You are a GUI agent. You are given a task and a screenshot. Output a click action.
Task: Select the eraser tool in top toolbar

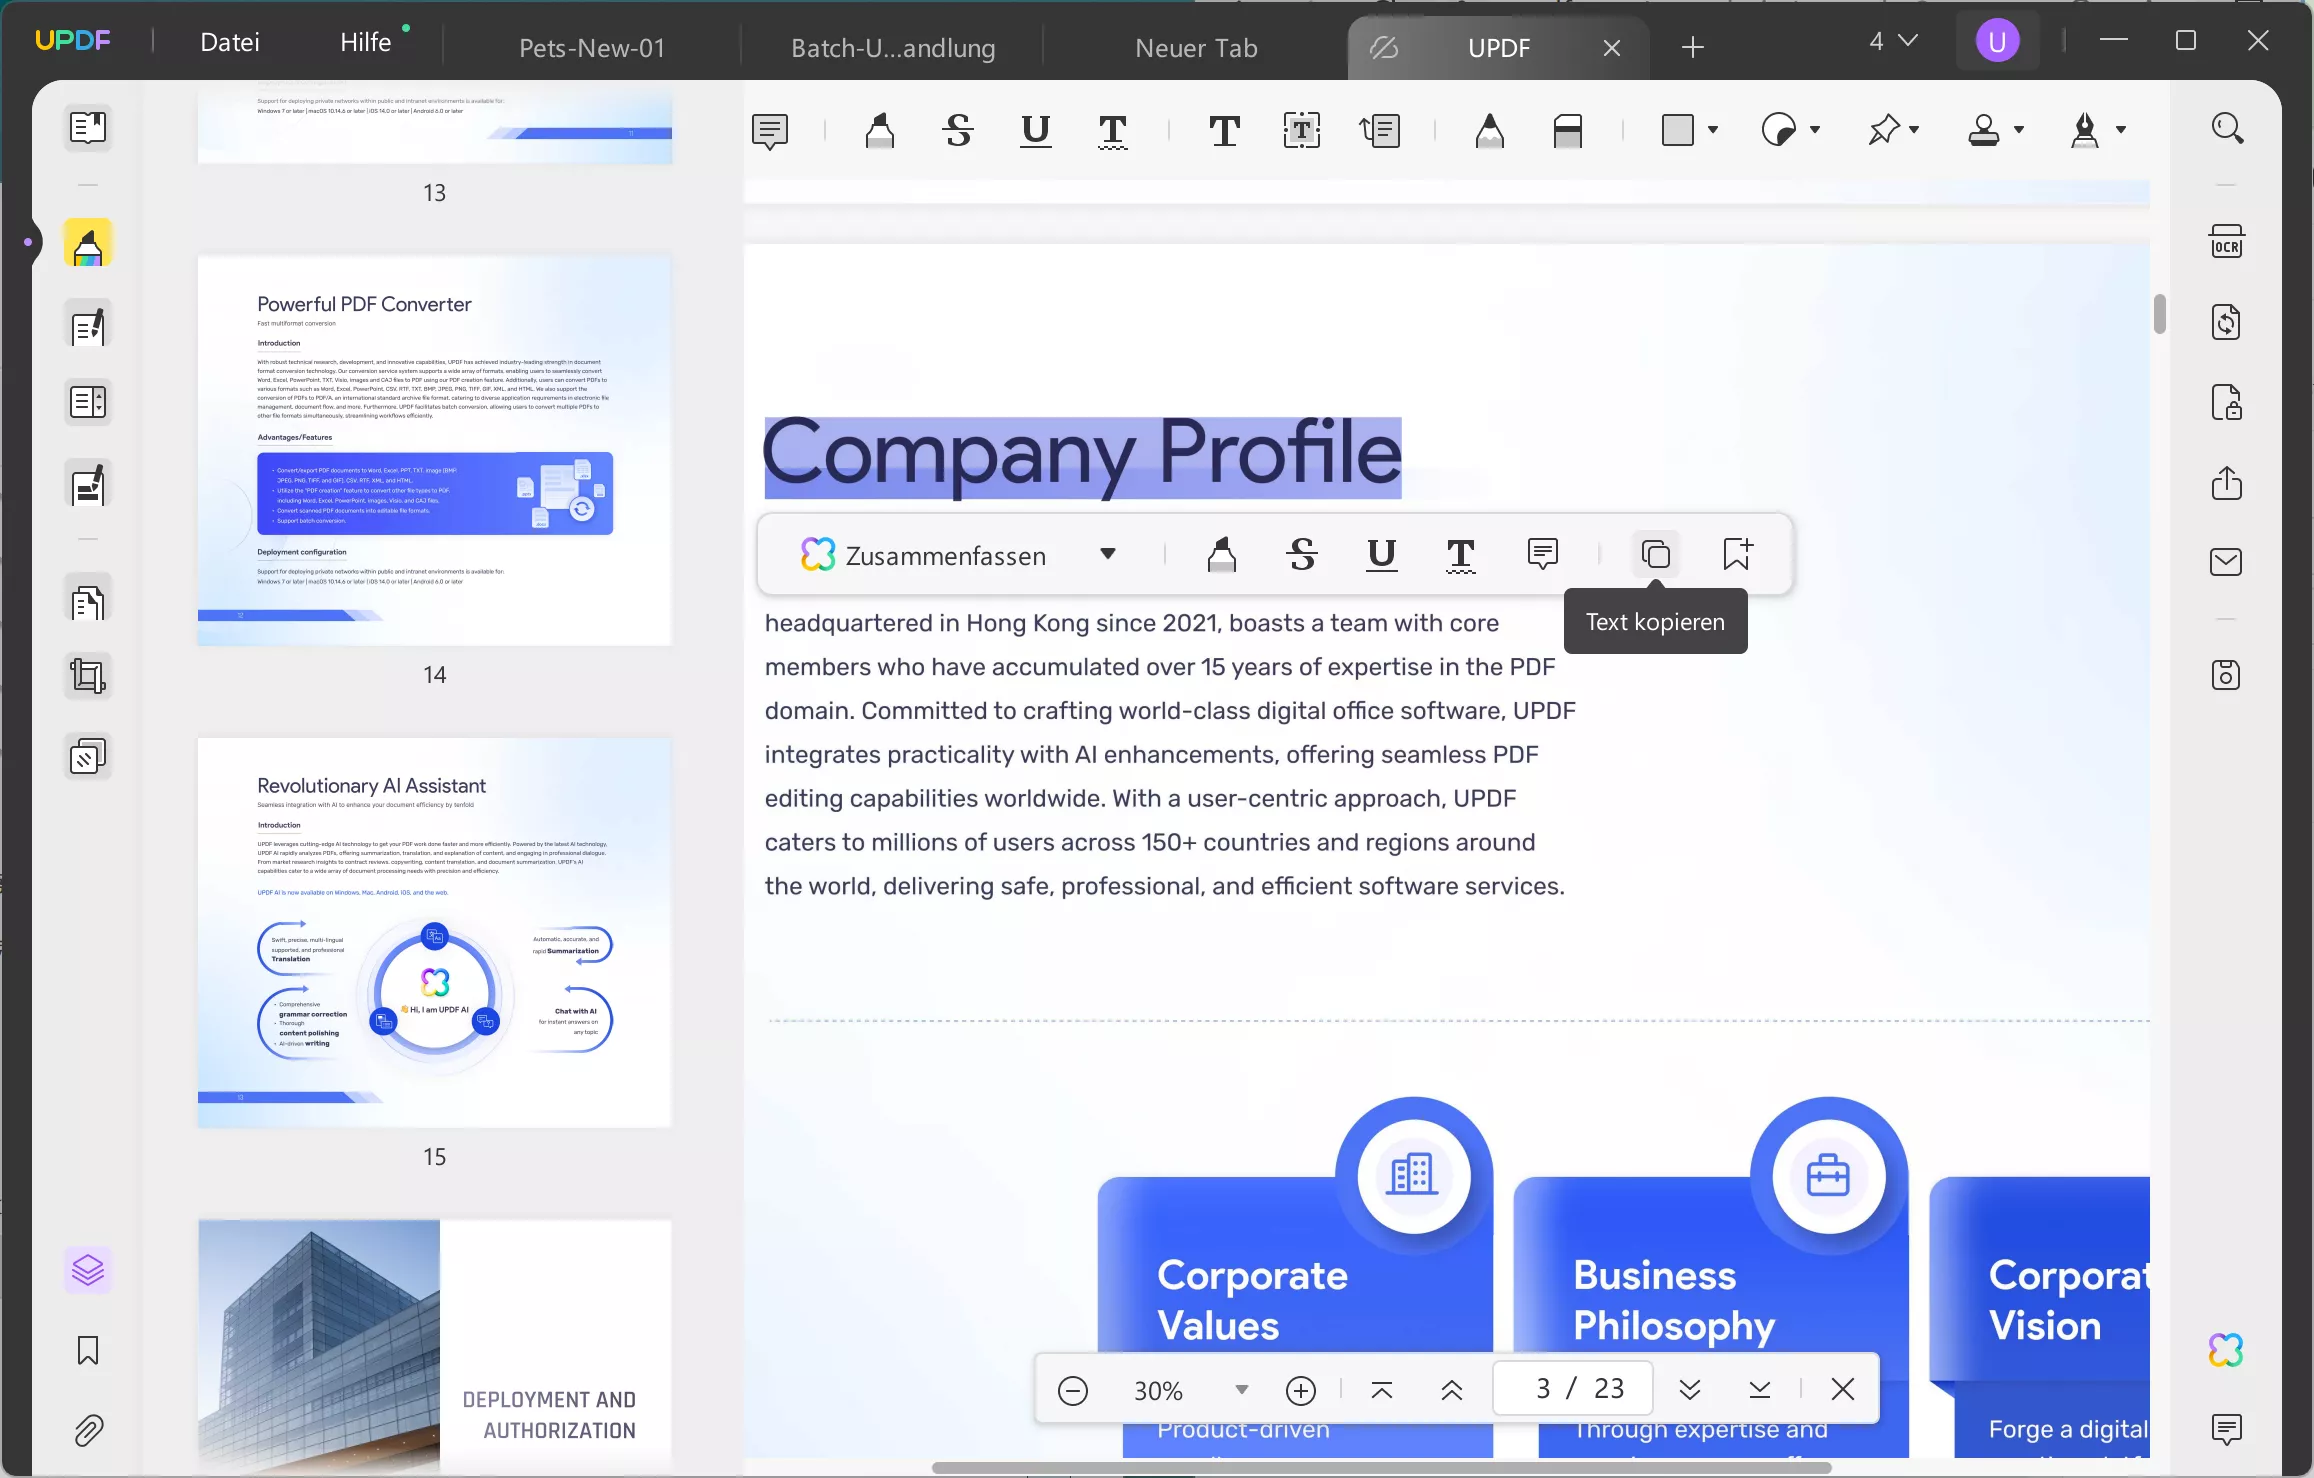pos(1567,130)
